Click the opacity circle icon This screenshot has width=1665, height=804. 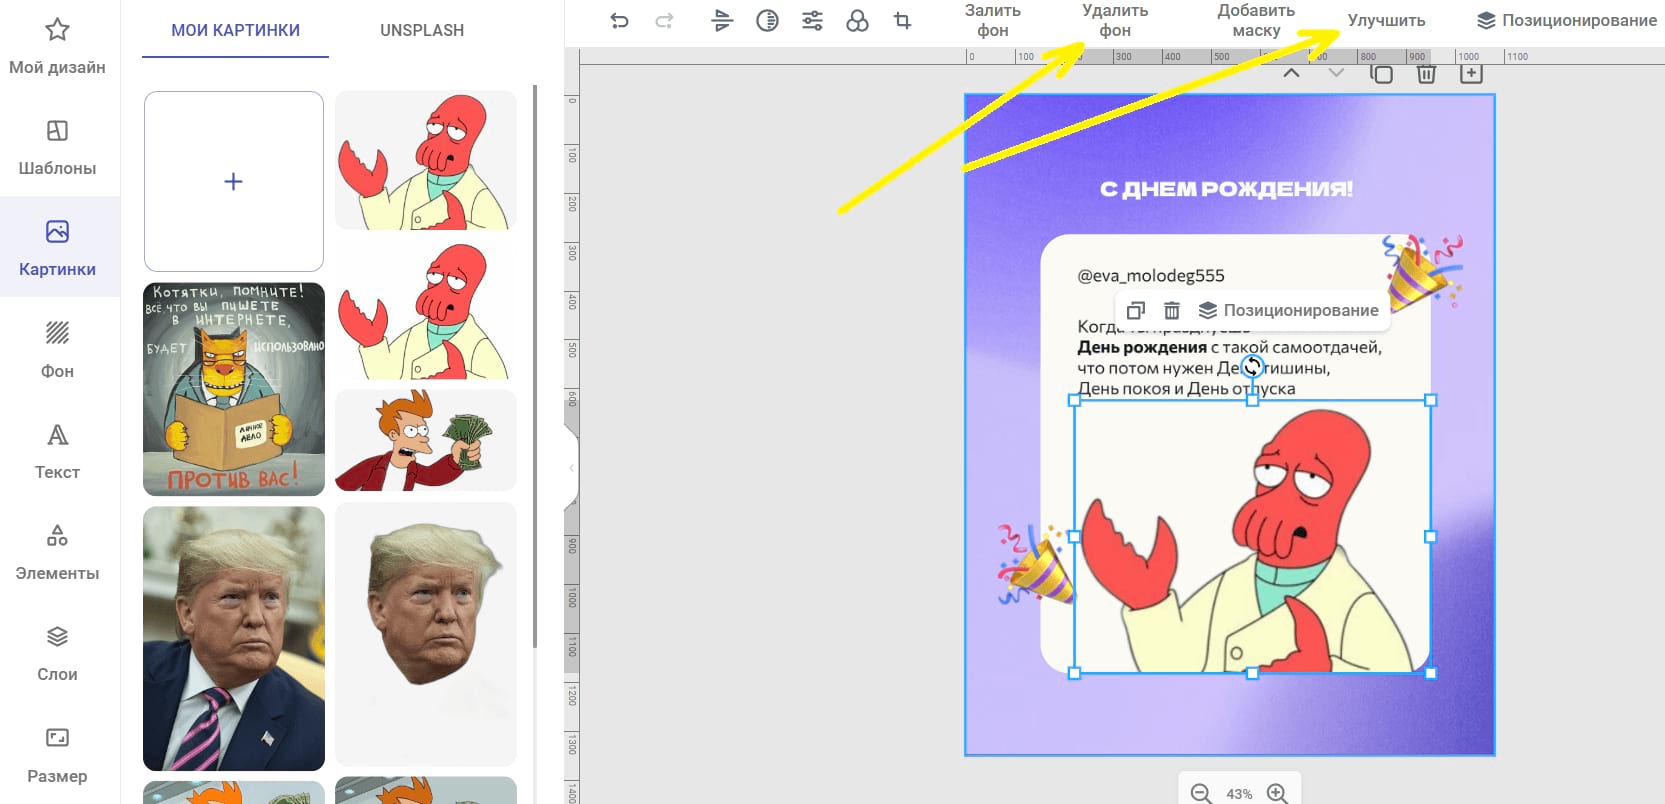(767, 20)
